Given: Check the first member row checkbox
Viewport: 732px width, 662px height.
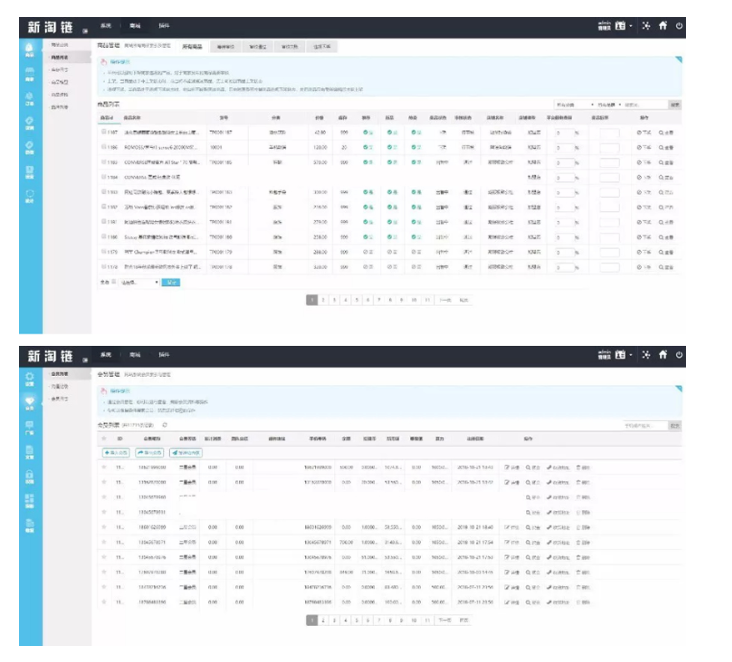Looking at the screenshot, I should pos(104,467).
